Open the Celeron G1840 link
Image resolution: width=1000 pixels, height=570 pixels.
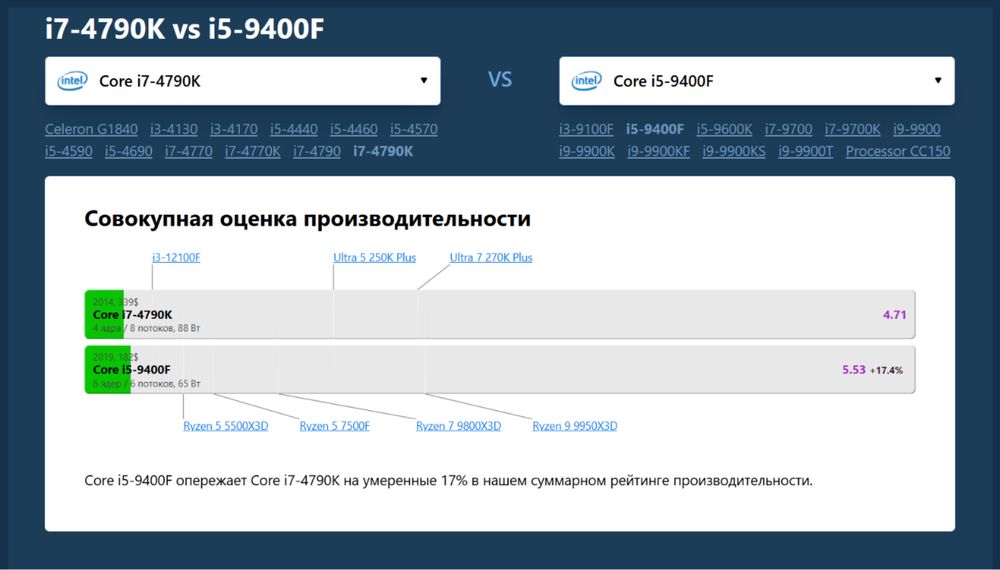coord(91,129)
